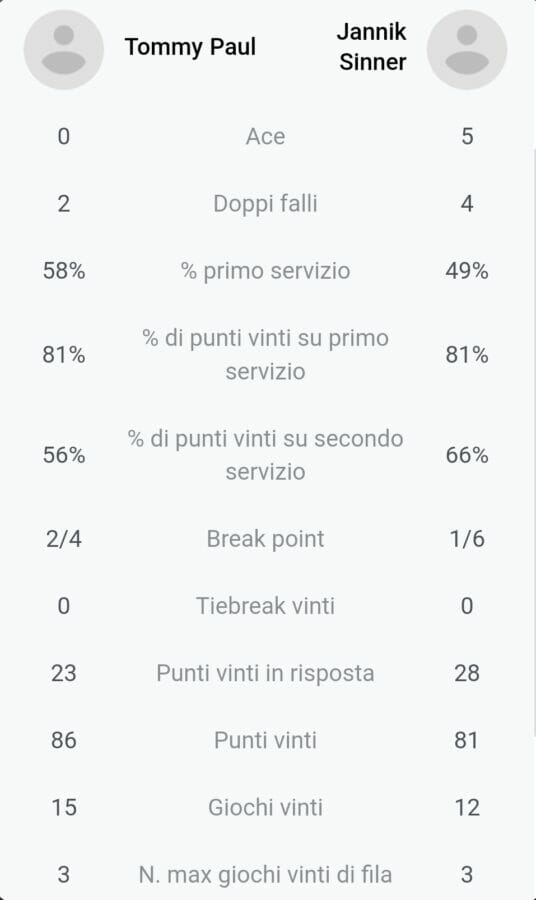Screen dimensions: 536x900
Task: Click Sinner's 1/6 break point value
Action: click(467, 539)
